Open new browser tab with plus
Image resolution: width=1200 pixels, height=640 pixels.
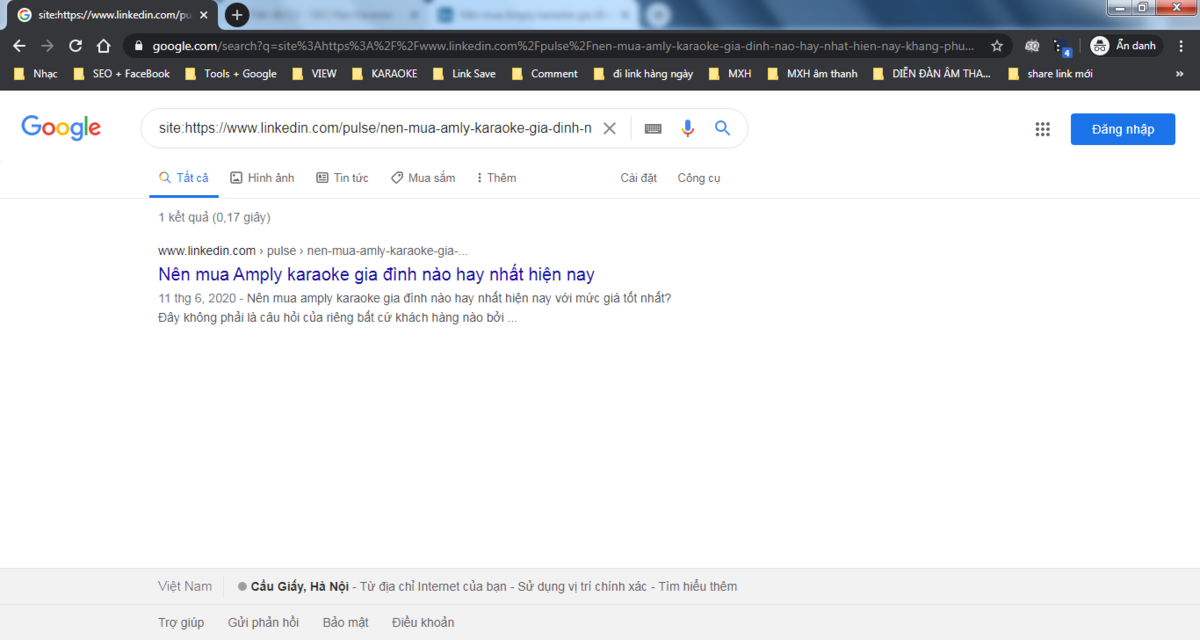[237, 15]
